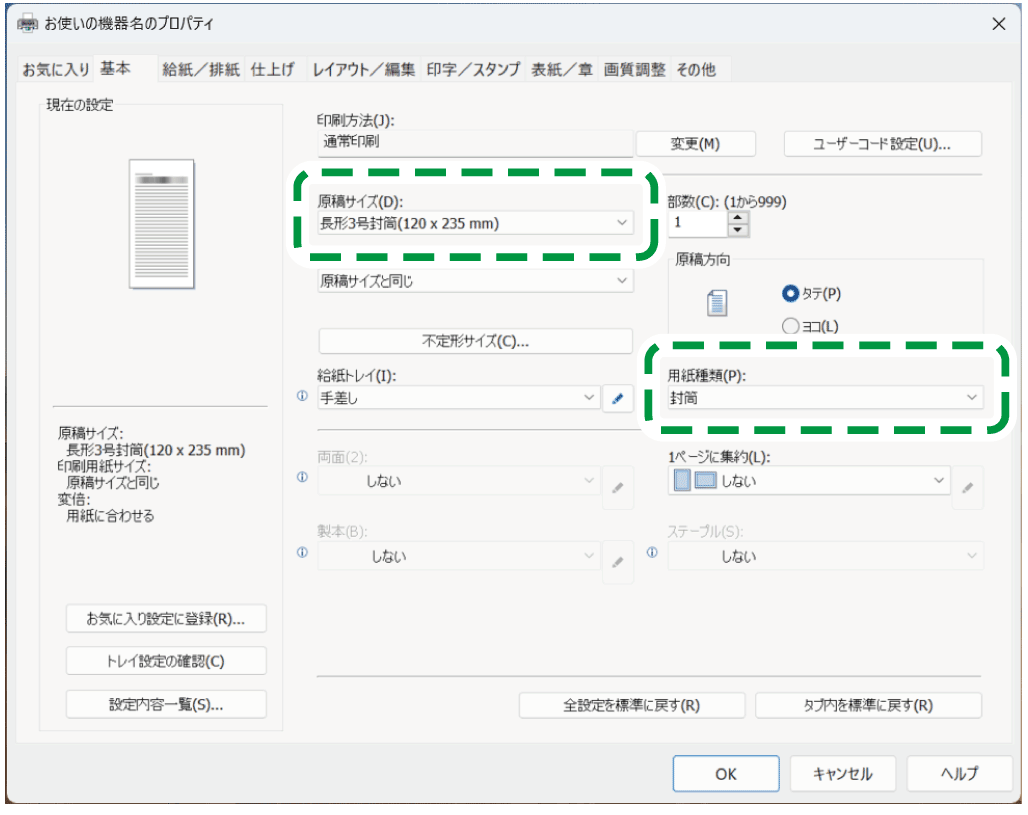Screen dimensions: 1028x815
Task: Click the 部数 copies input field
Action: pyautogui.click(x=697, y=223)
